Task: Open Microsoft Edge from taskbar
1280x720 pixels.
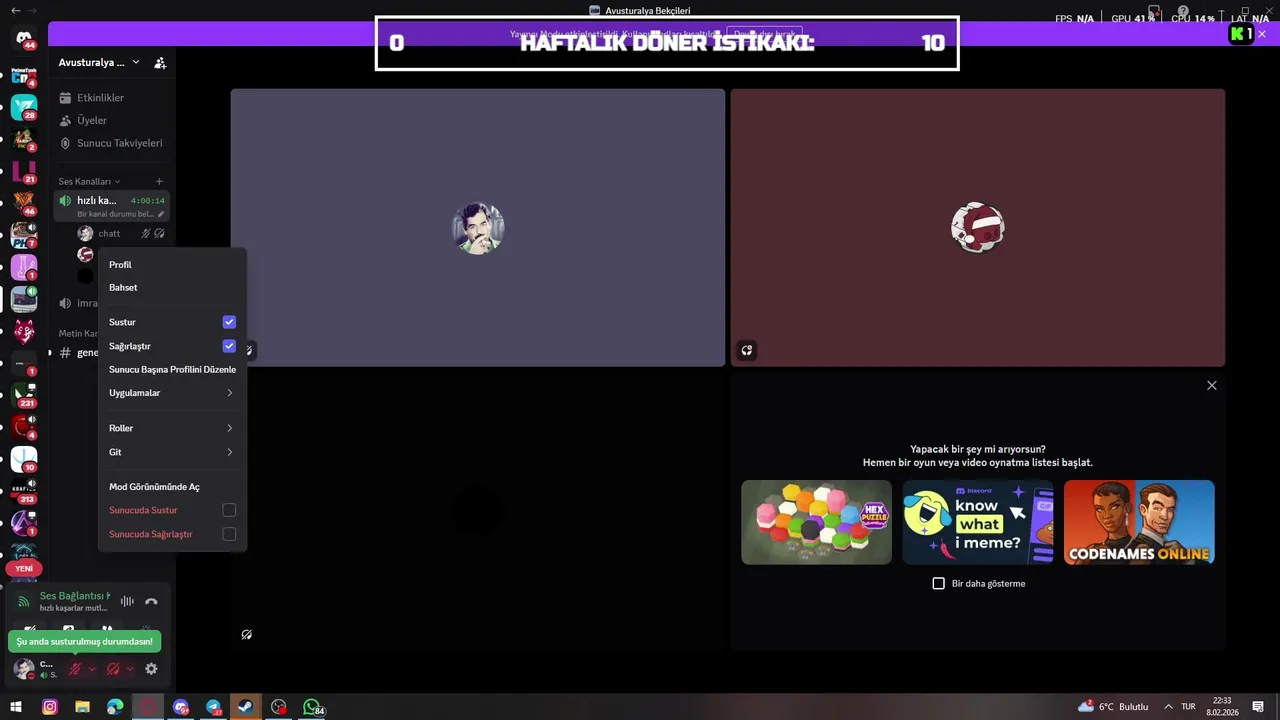Action: click(x=115, y=707)
